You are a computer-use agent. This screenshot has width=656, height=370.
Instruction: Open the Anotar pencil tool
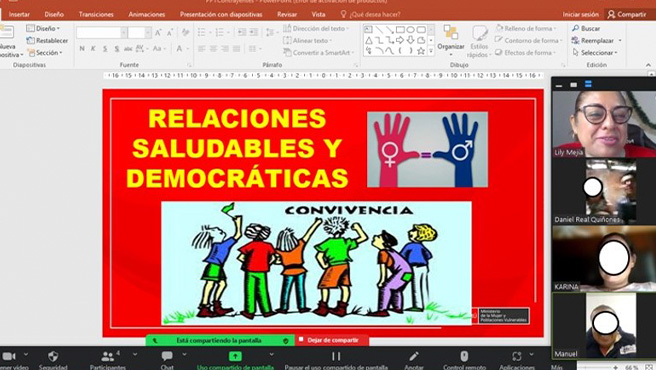(414, 356)
